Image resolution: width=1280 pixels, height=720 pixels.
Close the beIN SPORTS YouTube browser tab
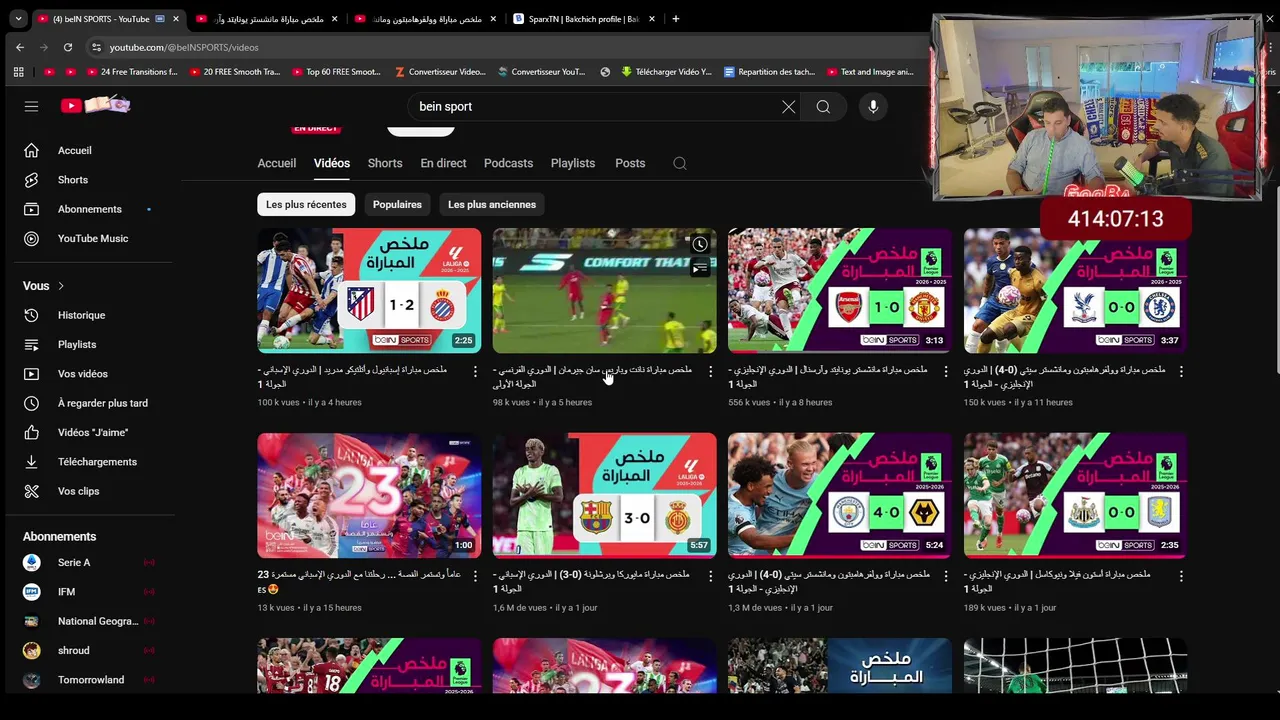(177, 18)
